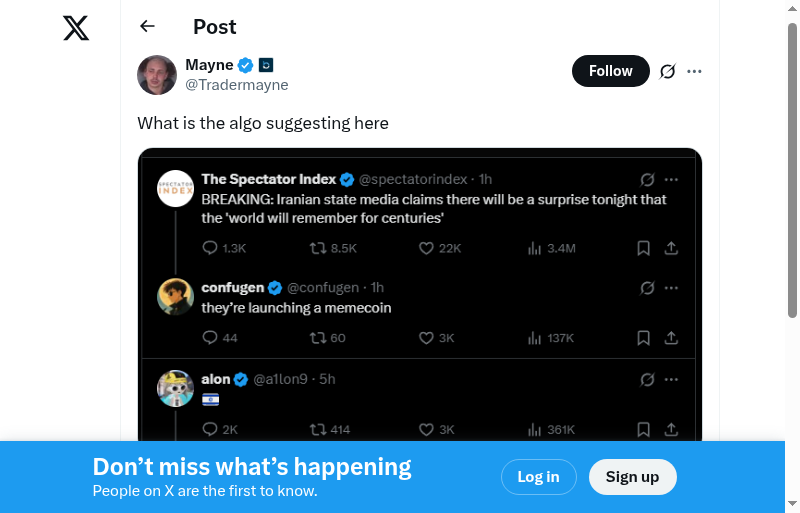Image resolution: width=800 pixels, height=513 pixels.
Task: Click the Log in button
Action: [538, 477]
